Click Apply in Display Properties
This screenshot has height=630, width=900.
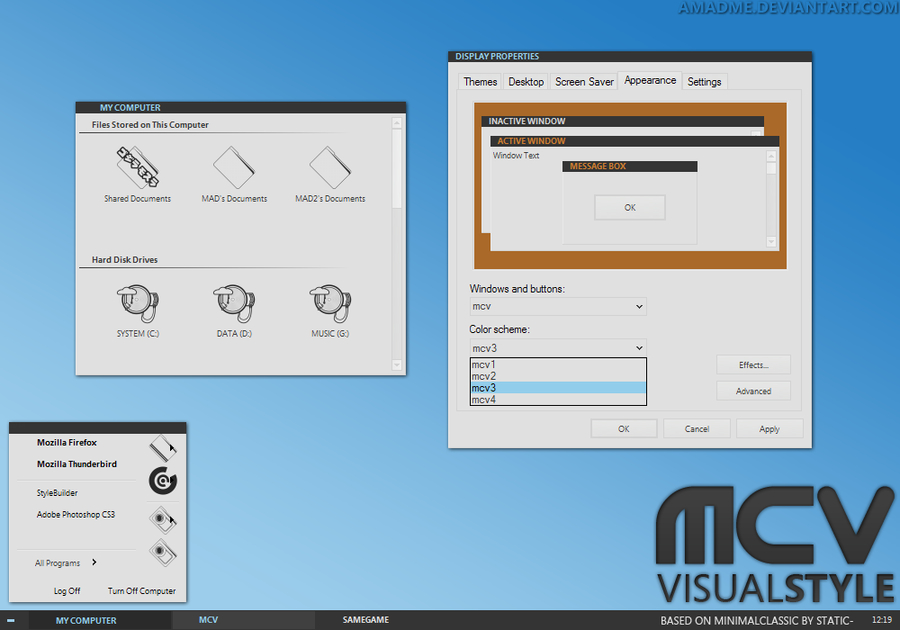click(x=769, y=429)
